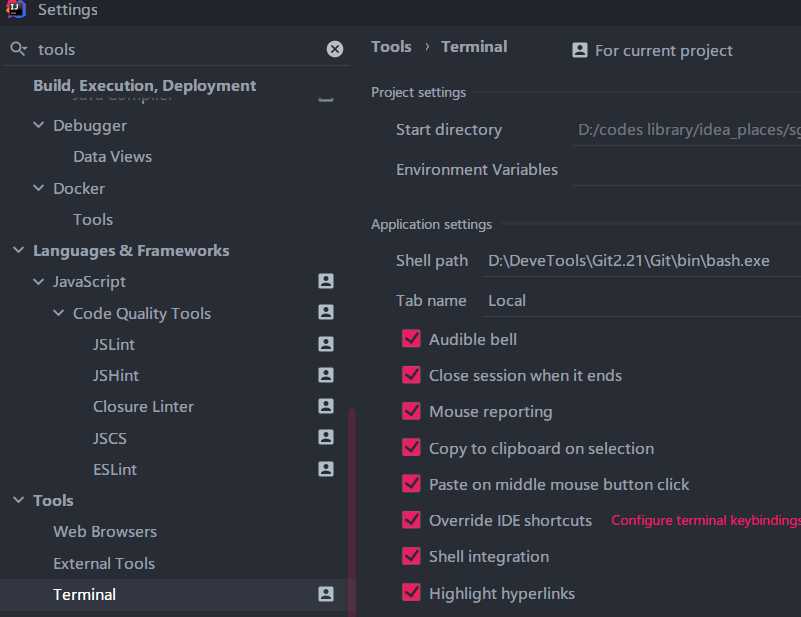Click the project icon beside Closure Linter
This screenshot has width=801, height=617.
click(325, 406)
